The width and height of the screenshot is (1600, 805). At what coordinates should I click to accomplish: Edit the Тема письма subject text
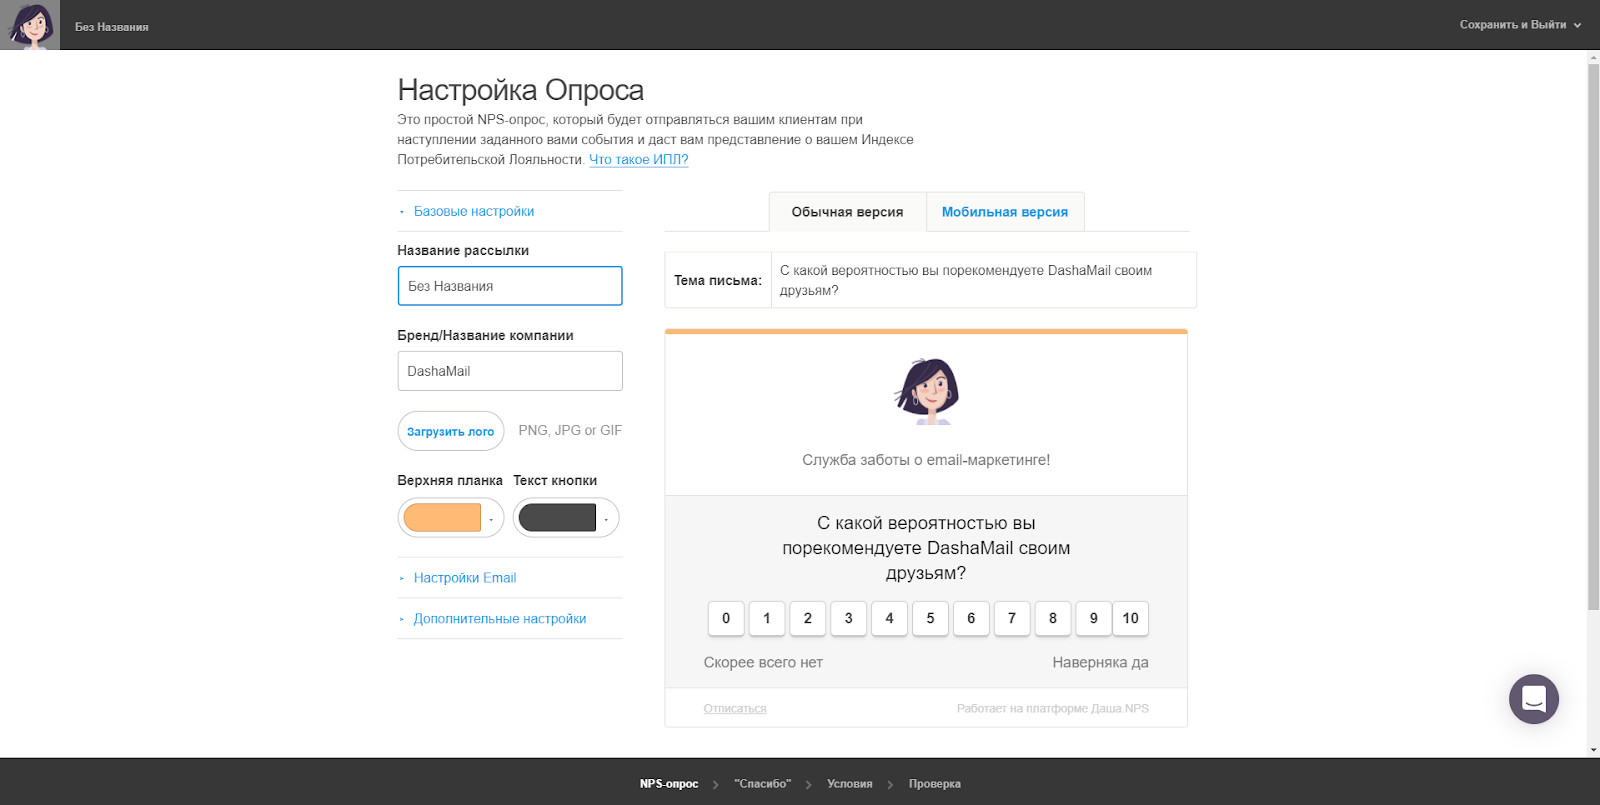(x=984, y=280)
